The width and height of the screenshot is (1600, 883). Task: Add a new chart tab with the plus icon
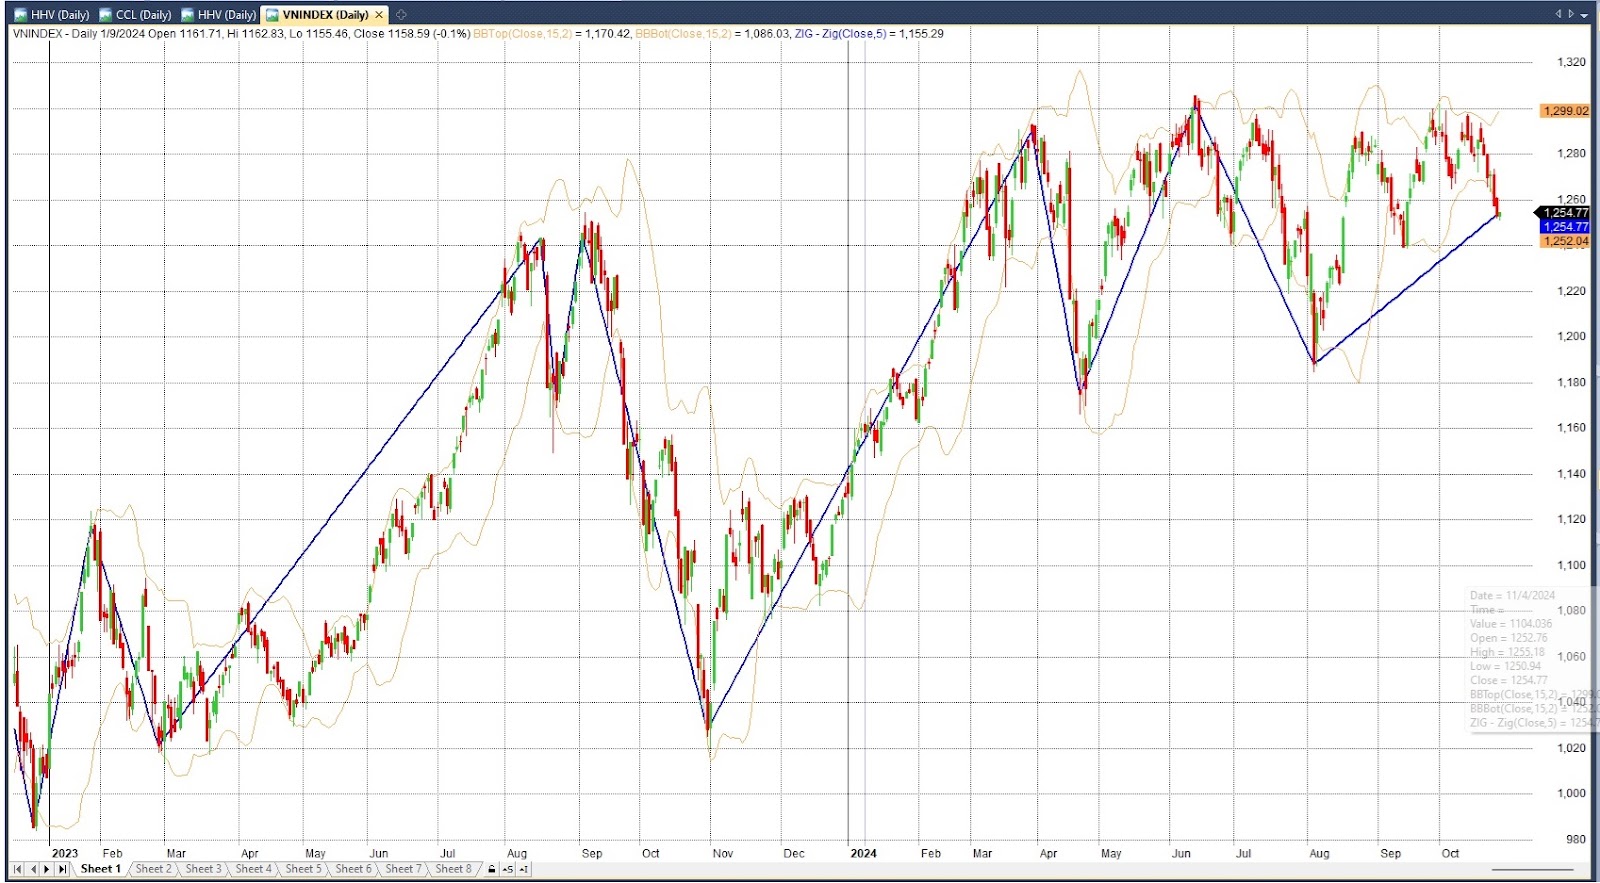401,14
